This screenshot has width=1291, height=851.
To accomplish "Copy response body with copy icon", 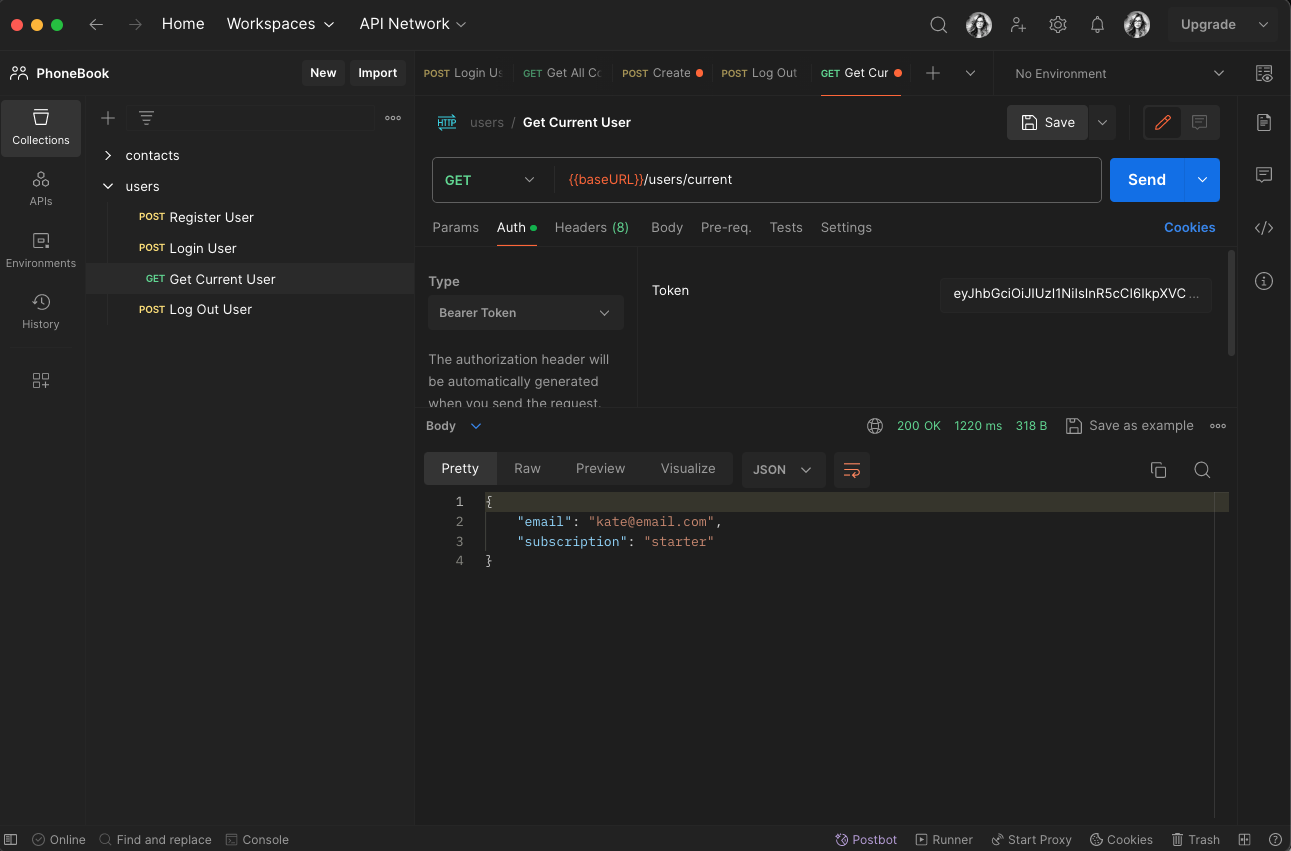I will coord(1159,470).
